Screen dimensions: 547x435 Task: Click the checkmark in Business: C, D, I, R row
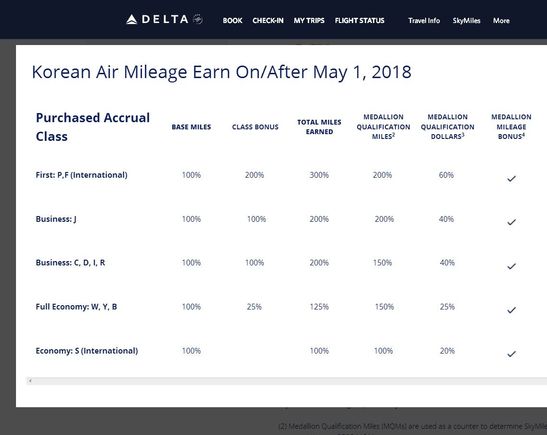511,267
